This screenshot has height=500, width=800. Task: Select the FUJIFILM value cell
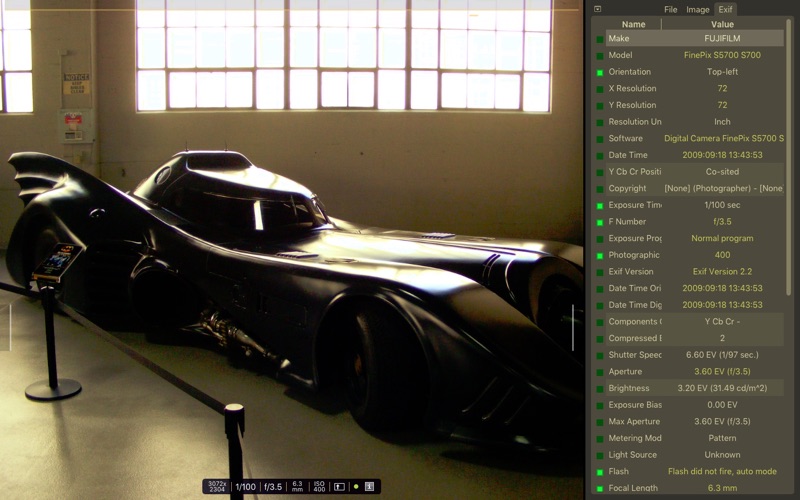[x=722, y=38]
